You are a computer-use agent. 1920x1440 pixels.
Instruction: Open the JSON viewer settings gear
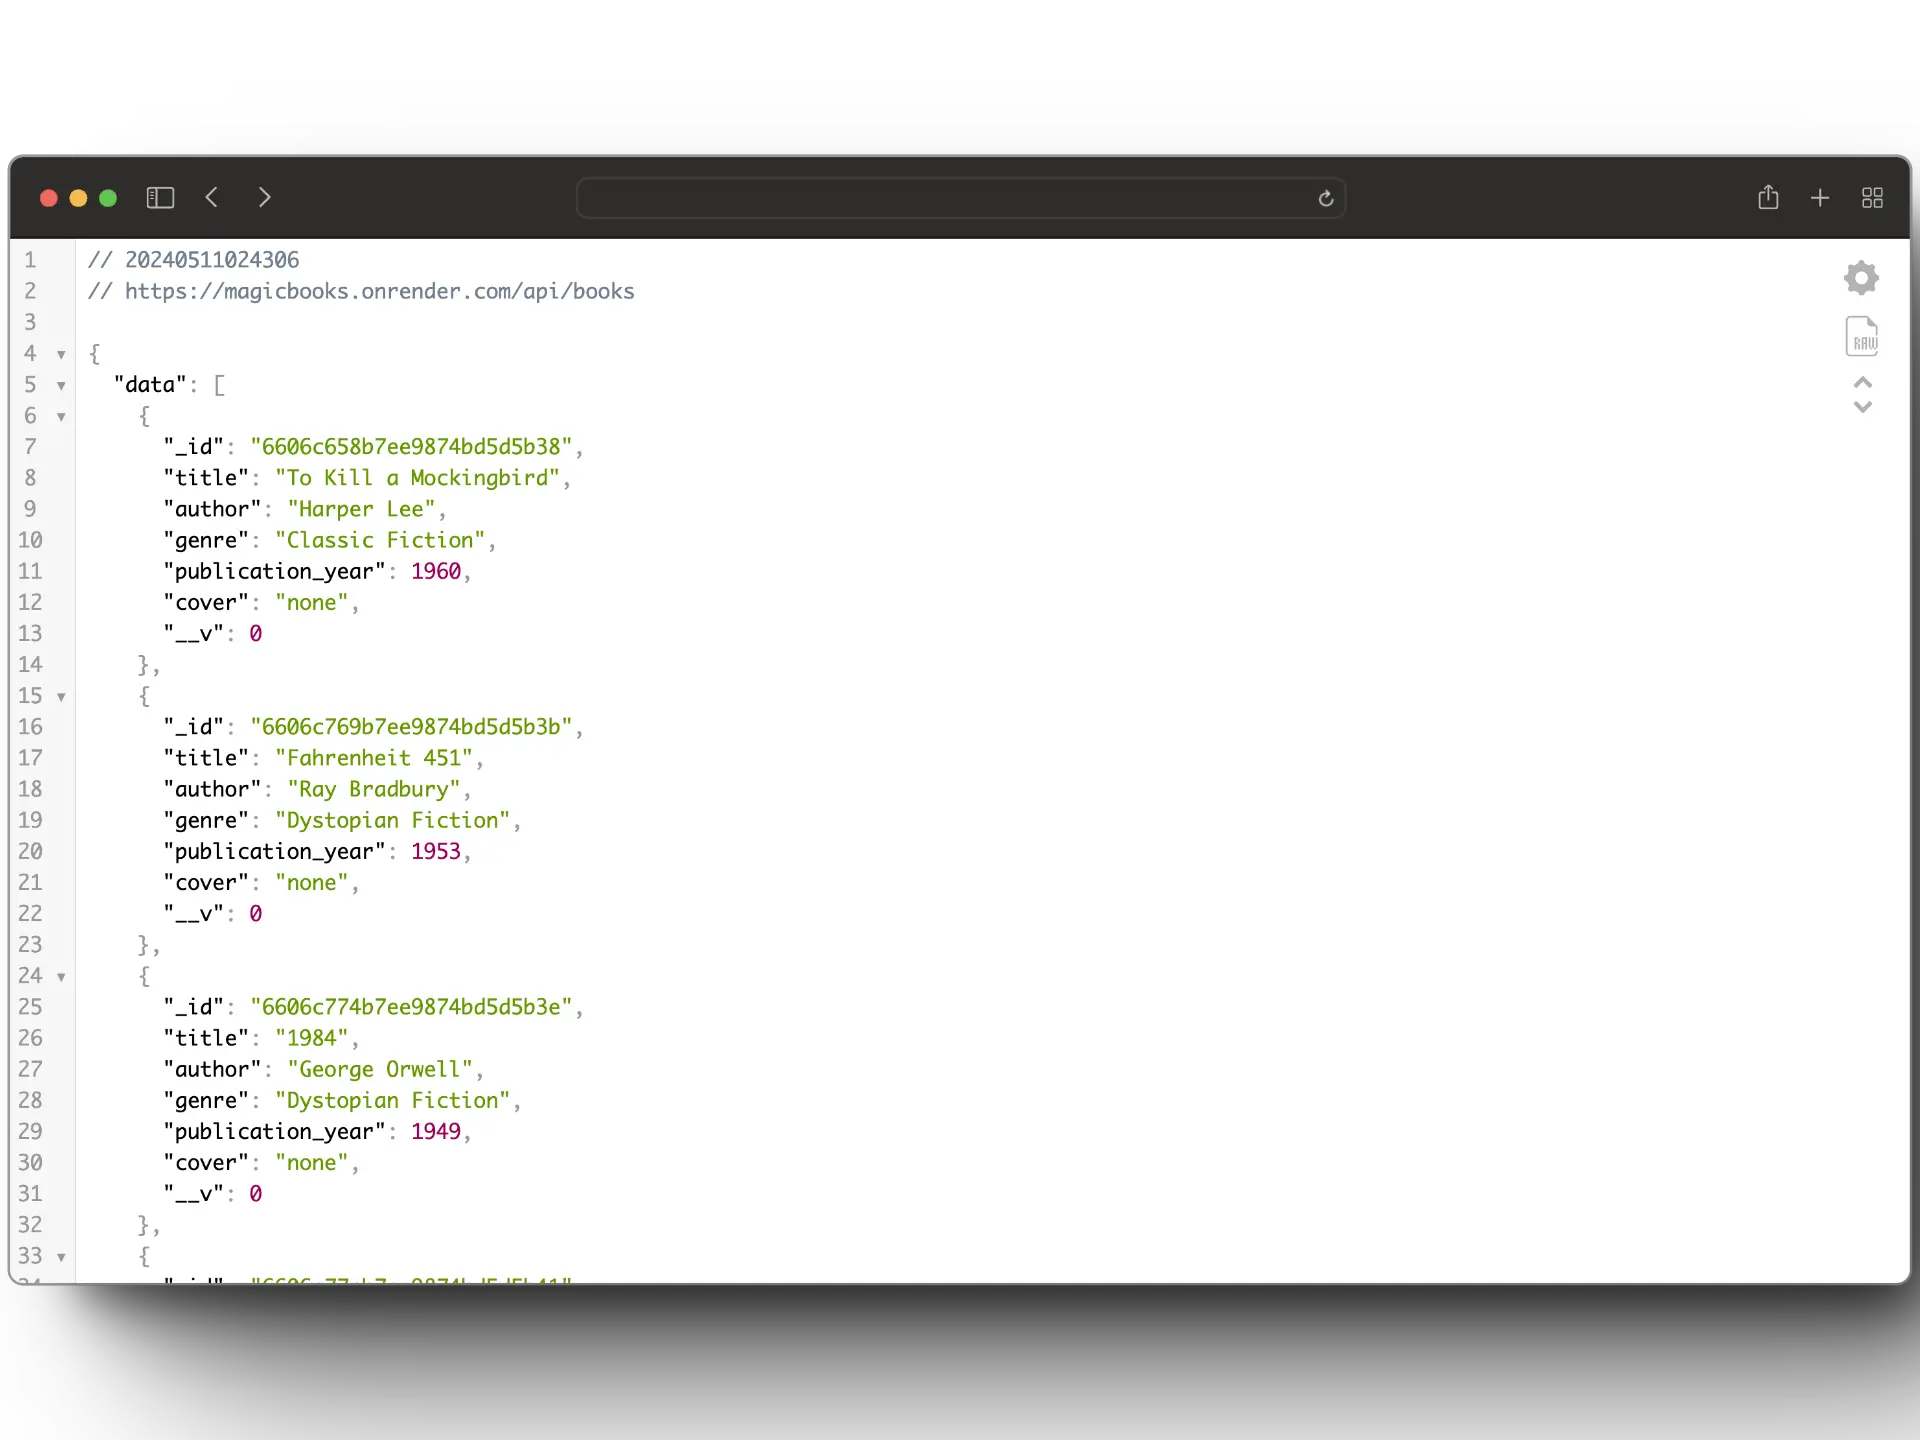coord(1861,277)
